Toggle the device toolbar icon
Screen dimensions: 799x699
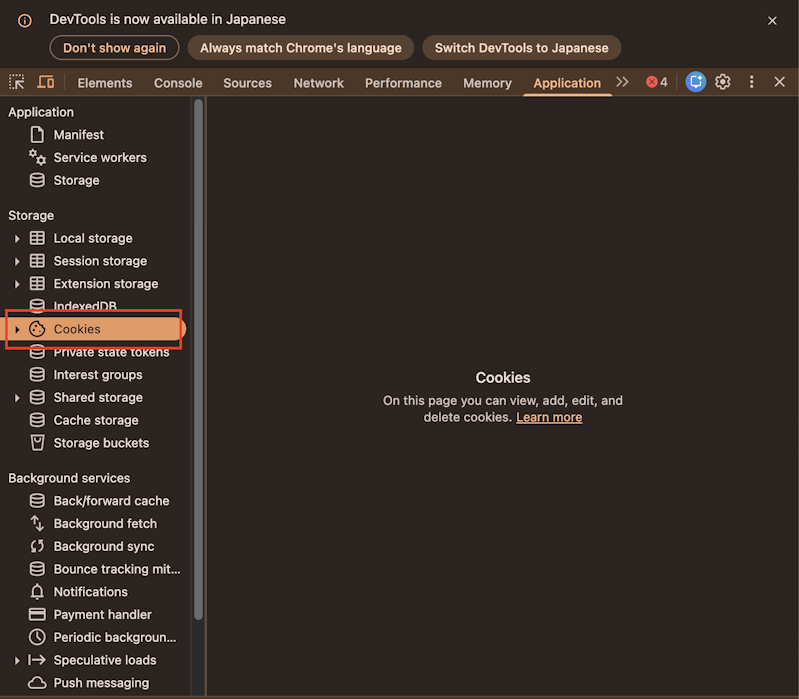click(46, 82)
